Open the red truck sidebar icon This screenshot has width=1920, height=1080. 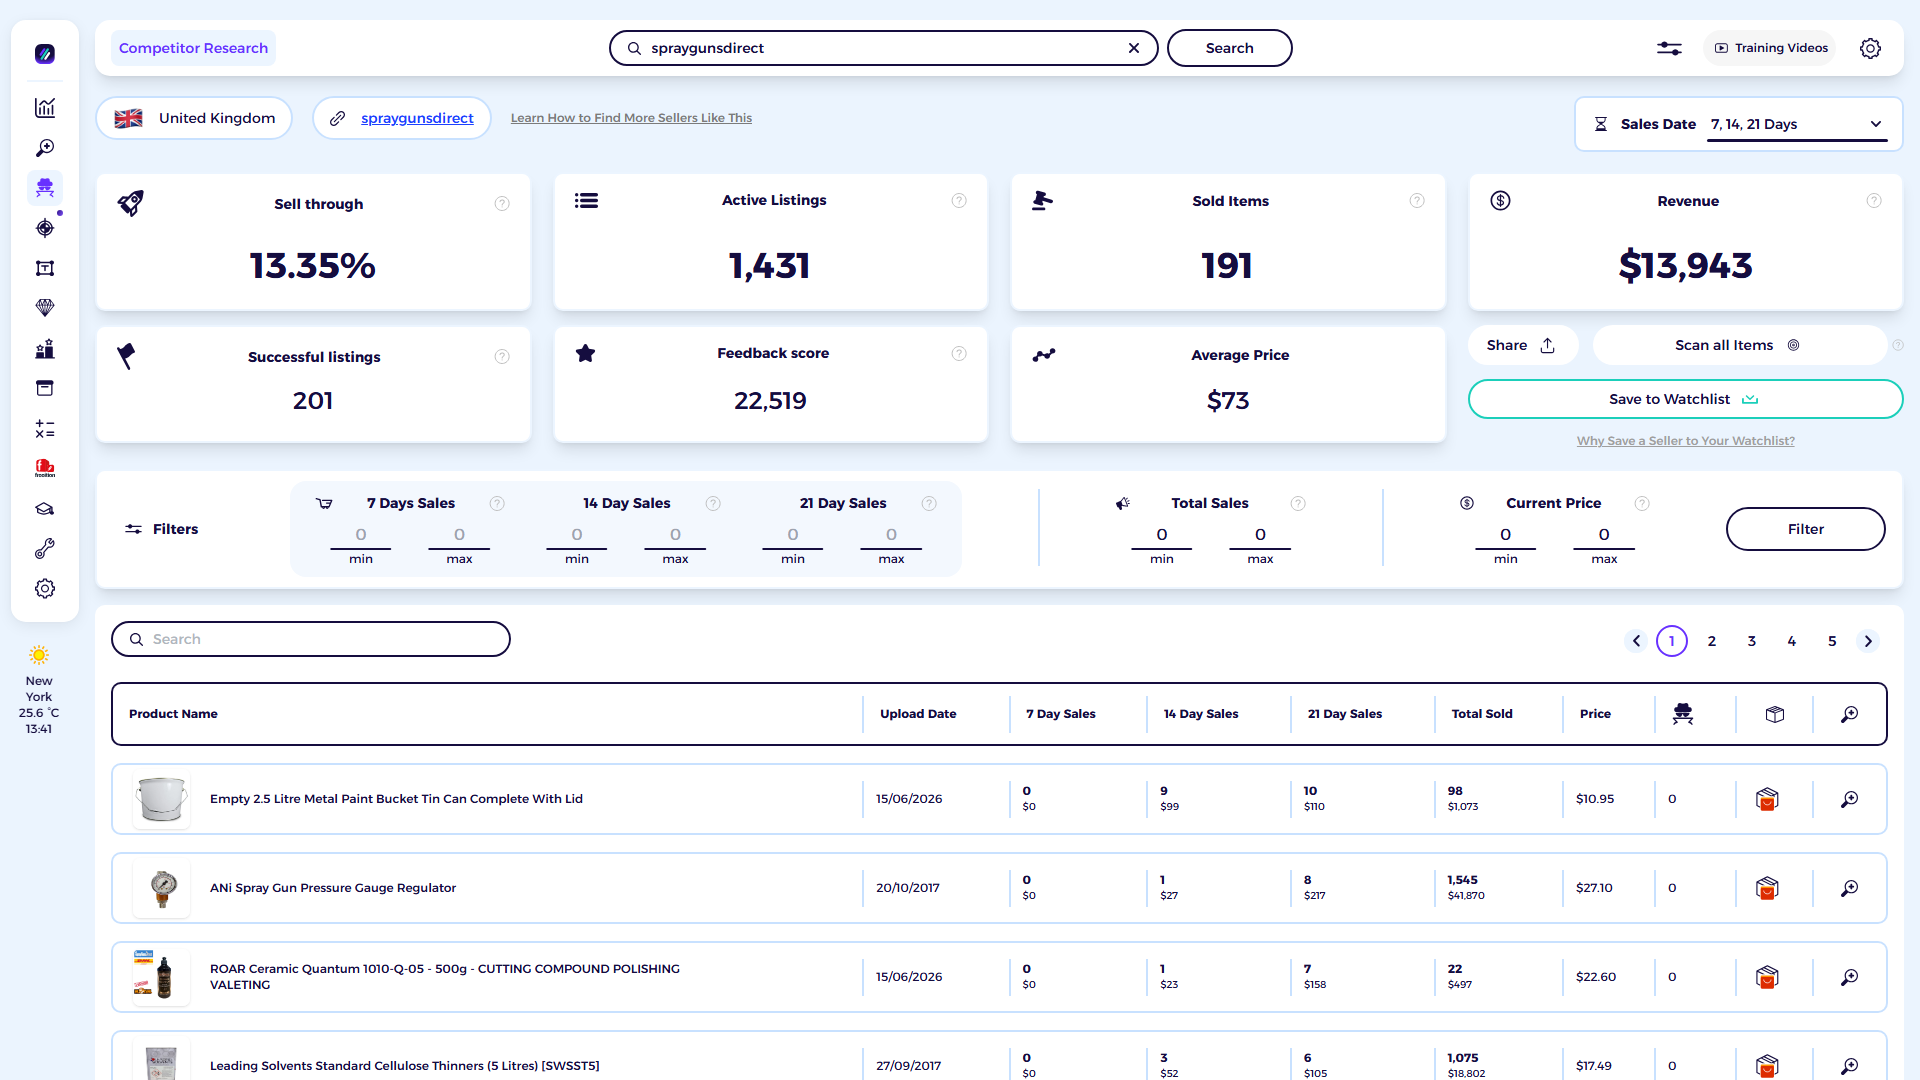[45, 468]
